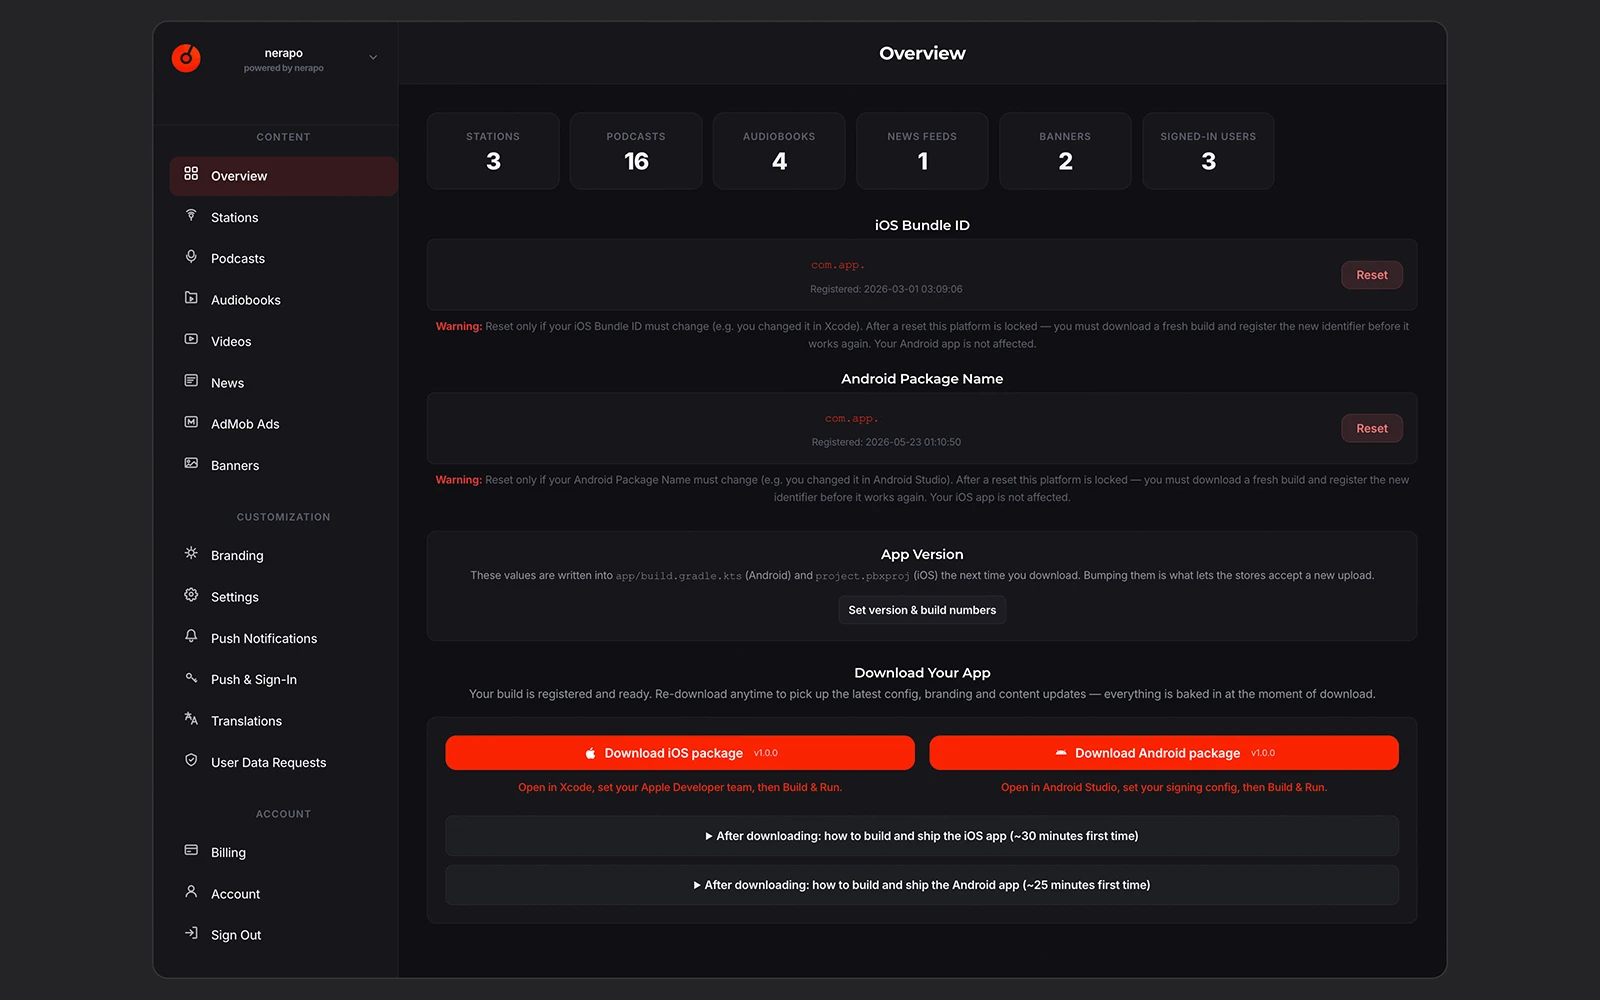Download iOS package
1600x1000 pixels.
pyautogui.click(x=680, y=753)
